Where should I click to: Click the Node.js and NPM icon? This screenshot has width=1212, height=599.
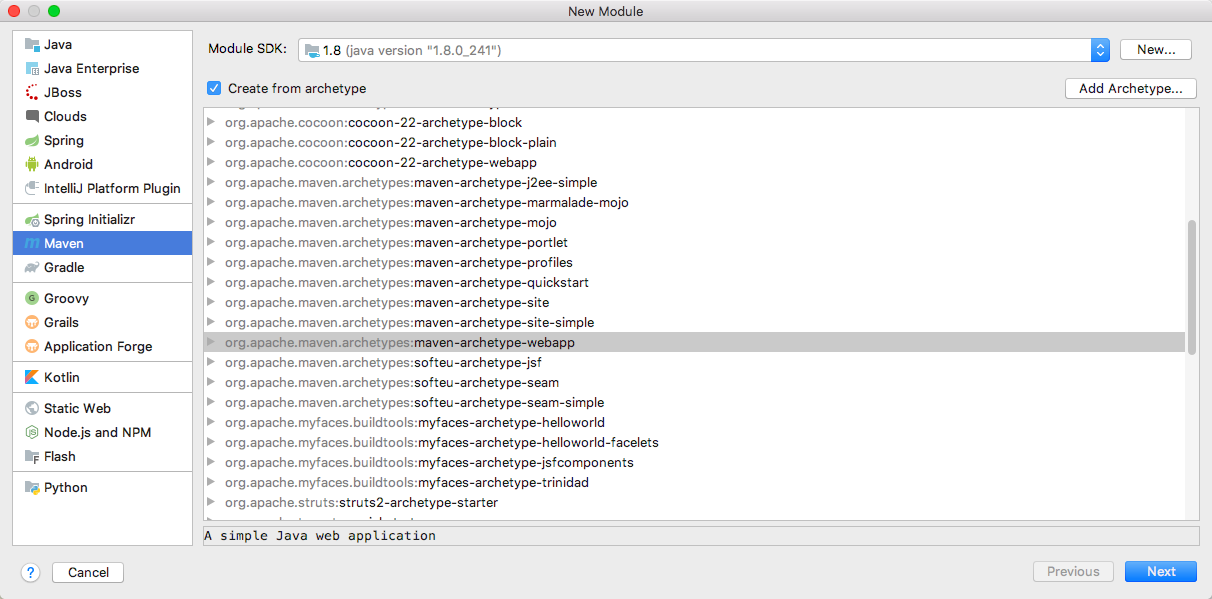point(32,433)
